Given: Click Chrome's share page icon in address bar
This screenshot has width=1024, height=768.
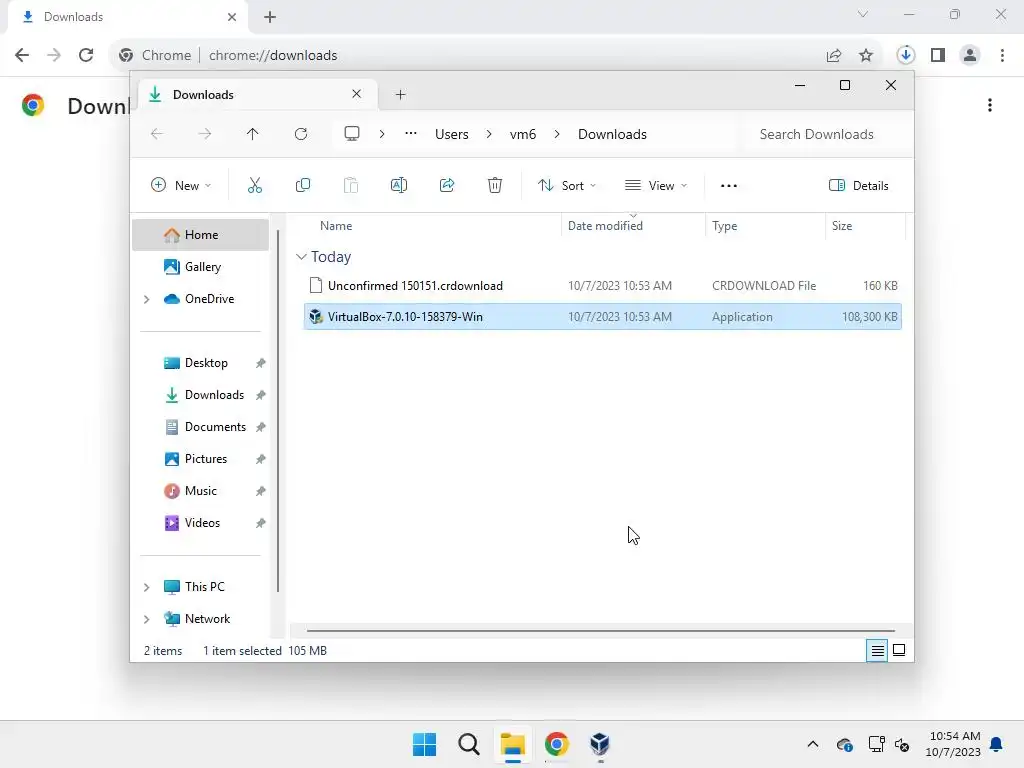Looking at the screenshot, I should pyautogui.click(x=834, y=56).
